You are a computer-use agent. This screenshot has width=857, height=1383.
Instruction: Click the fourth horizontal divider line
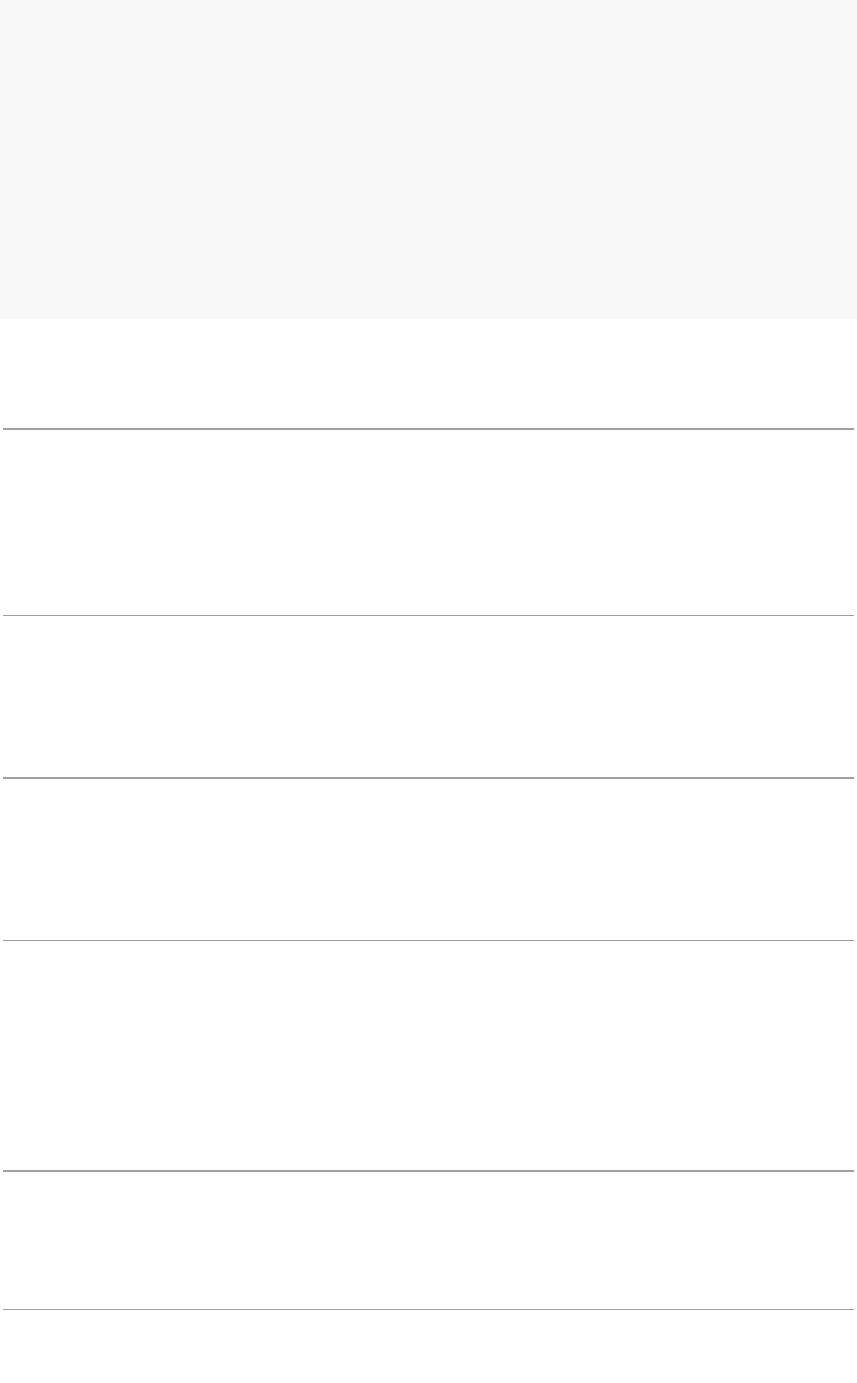click(428, 940)
